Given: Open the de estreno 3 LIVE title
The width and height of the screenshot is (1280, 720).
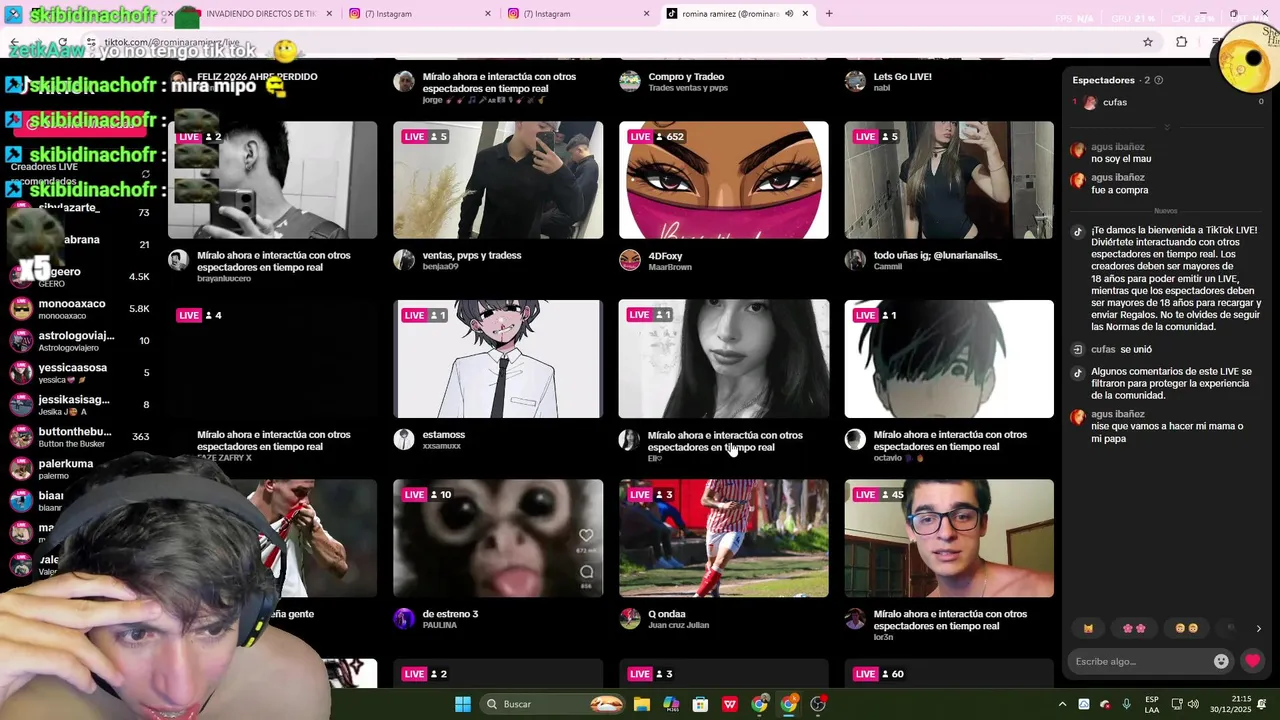Looking at the screenshot, I should (x=451, y=614).
